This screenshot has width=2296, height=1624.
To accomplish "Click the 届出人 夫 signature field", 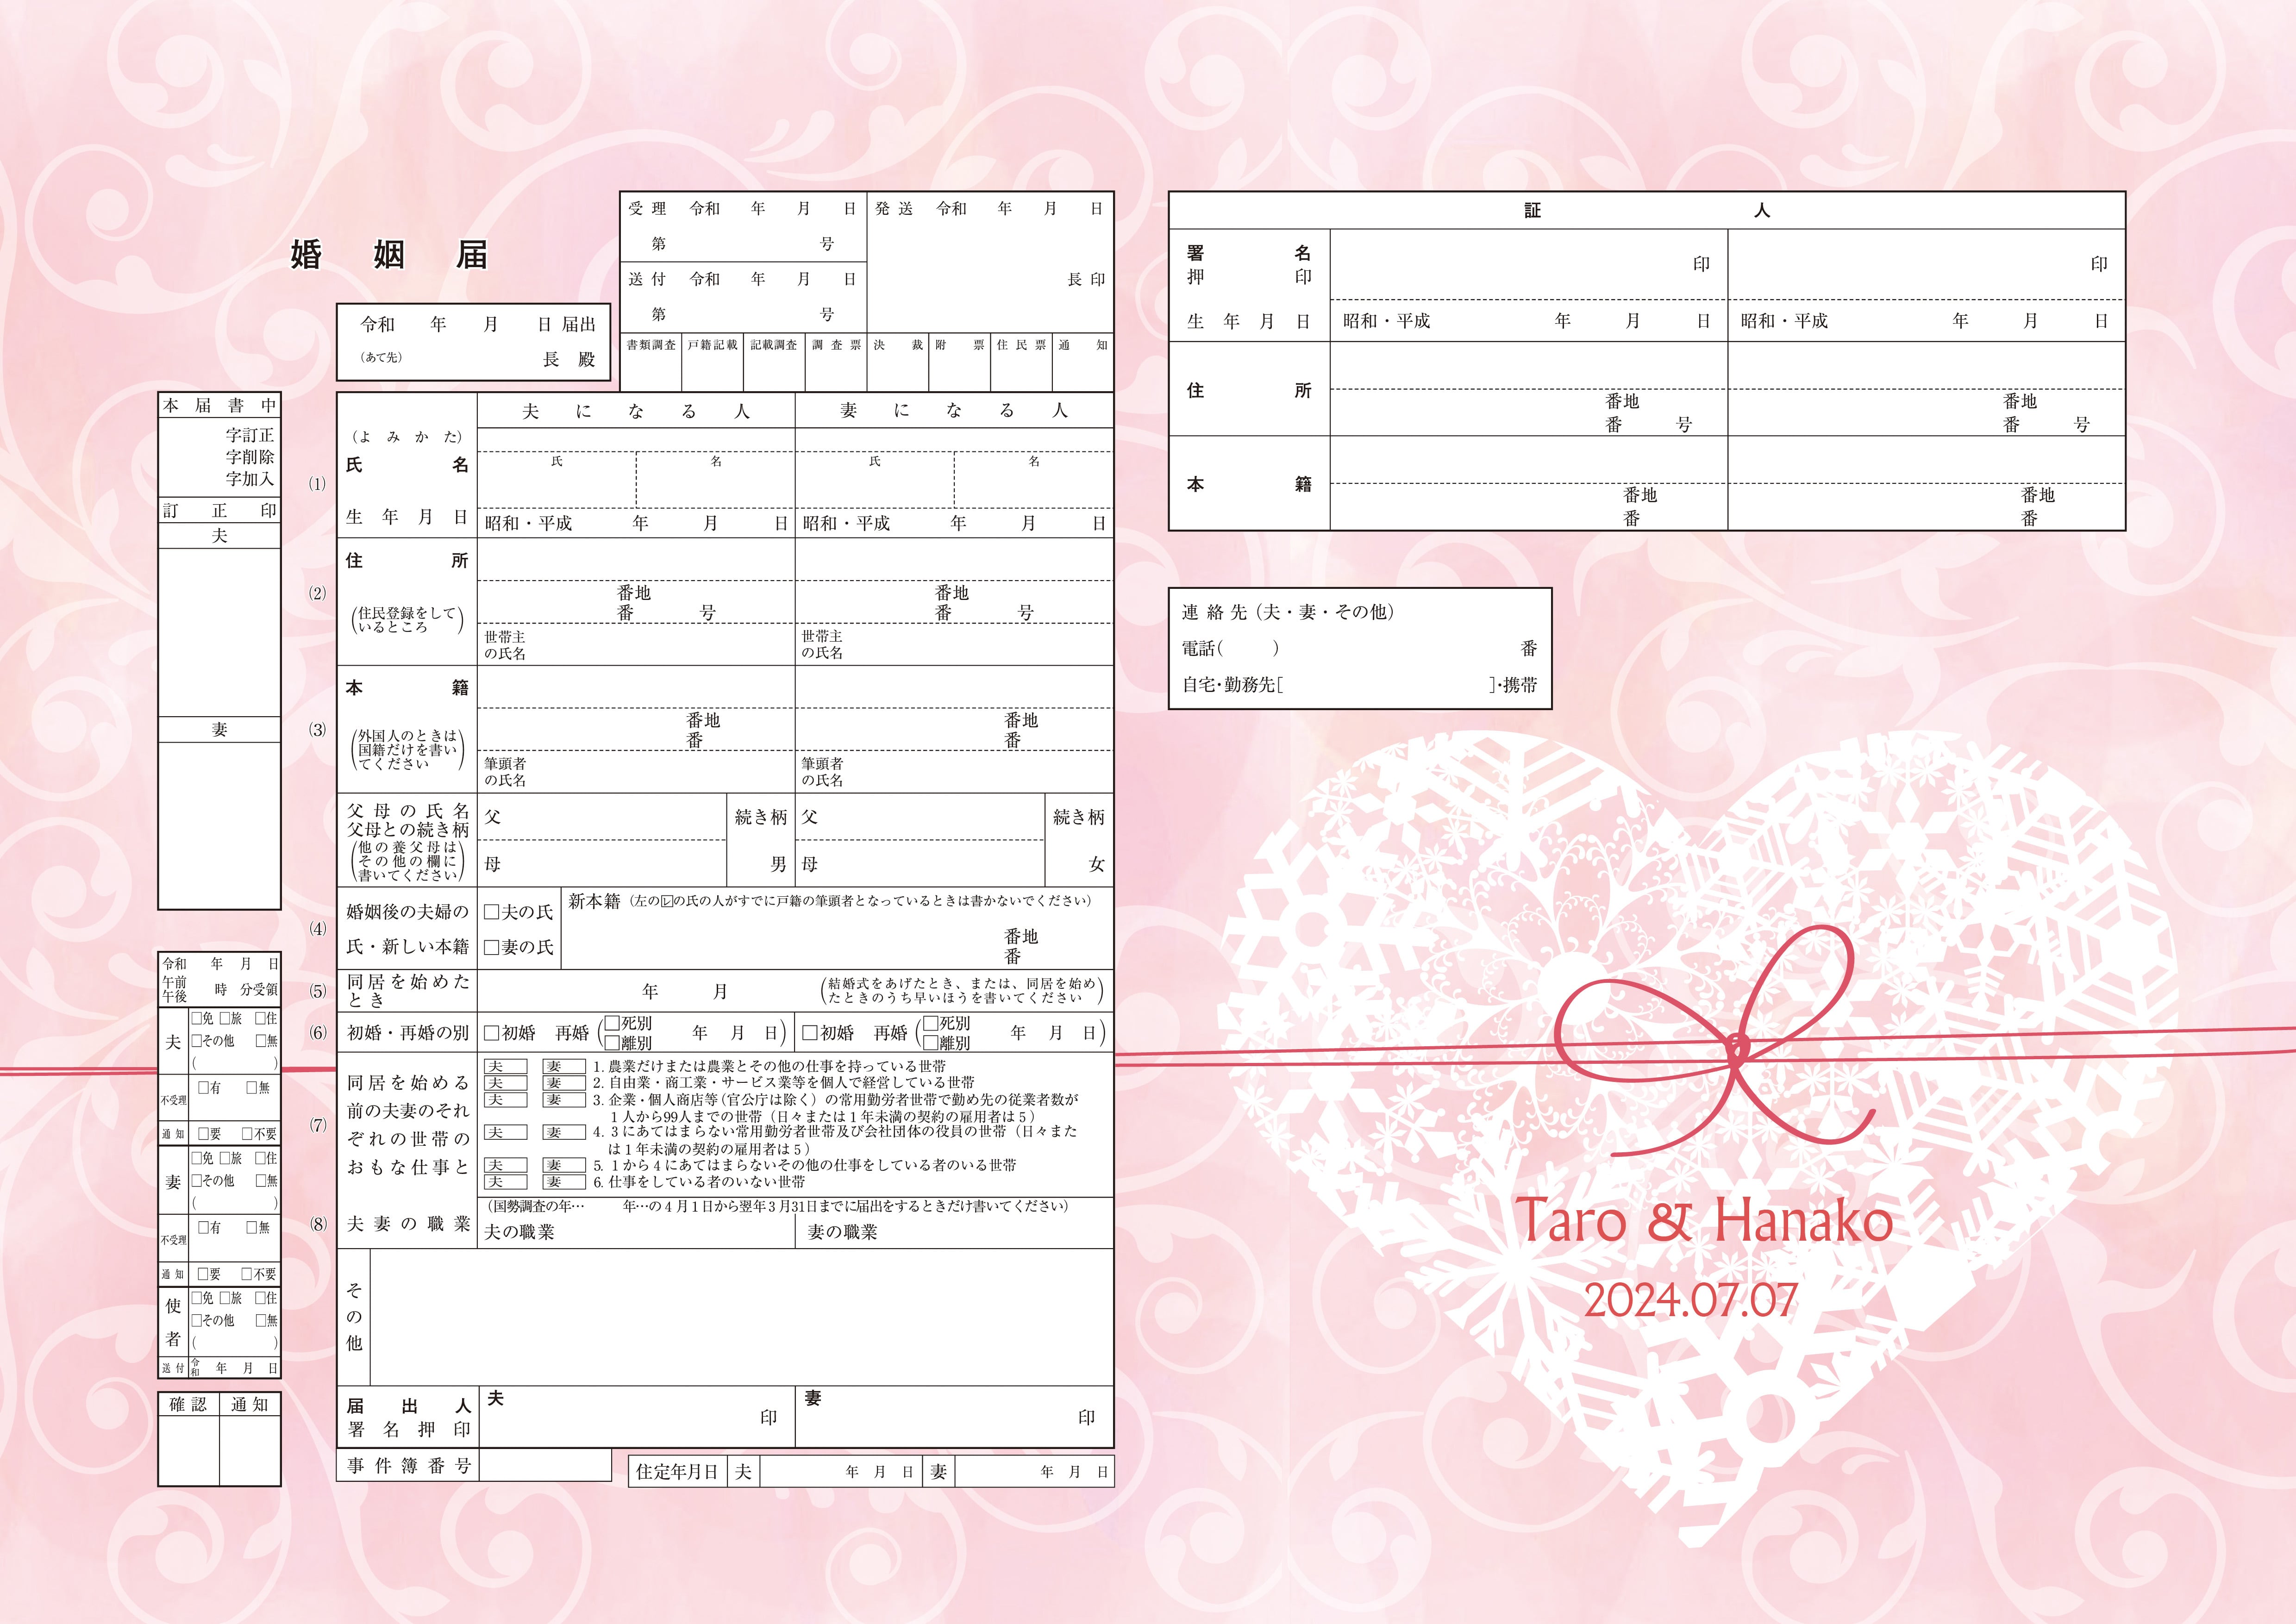I will point(637,1417).
